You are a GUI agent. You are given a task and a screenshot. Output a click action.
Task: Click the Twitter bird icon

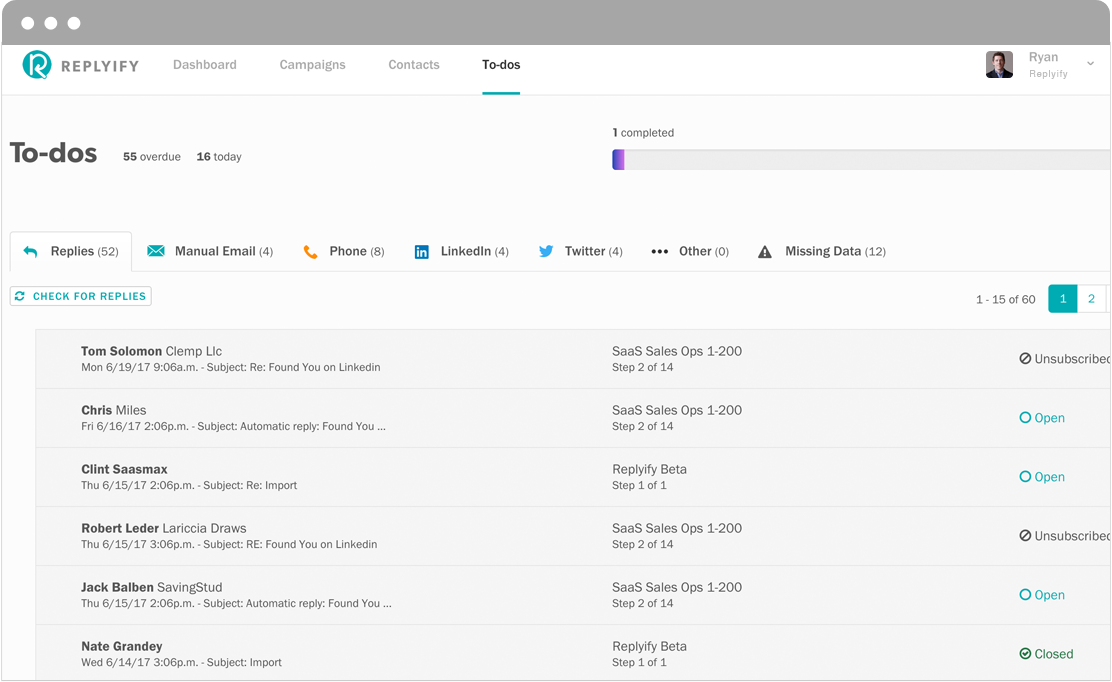(545, 251)
